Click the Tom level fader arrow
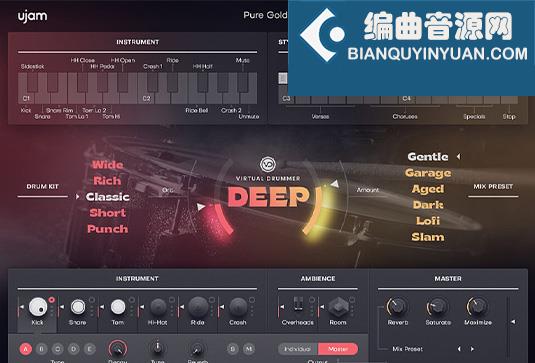 pyautogui.click(x=102, y=307)
